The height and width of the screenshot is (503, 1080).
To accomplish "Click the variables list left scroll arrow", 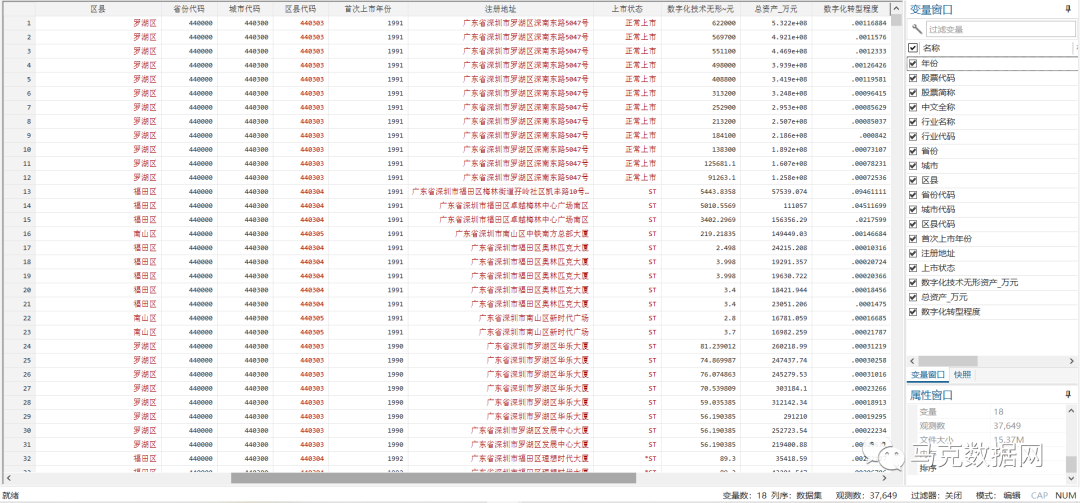I will tap(912, 361).
